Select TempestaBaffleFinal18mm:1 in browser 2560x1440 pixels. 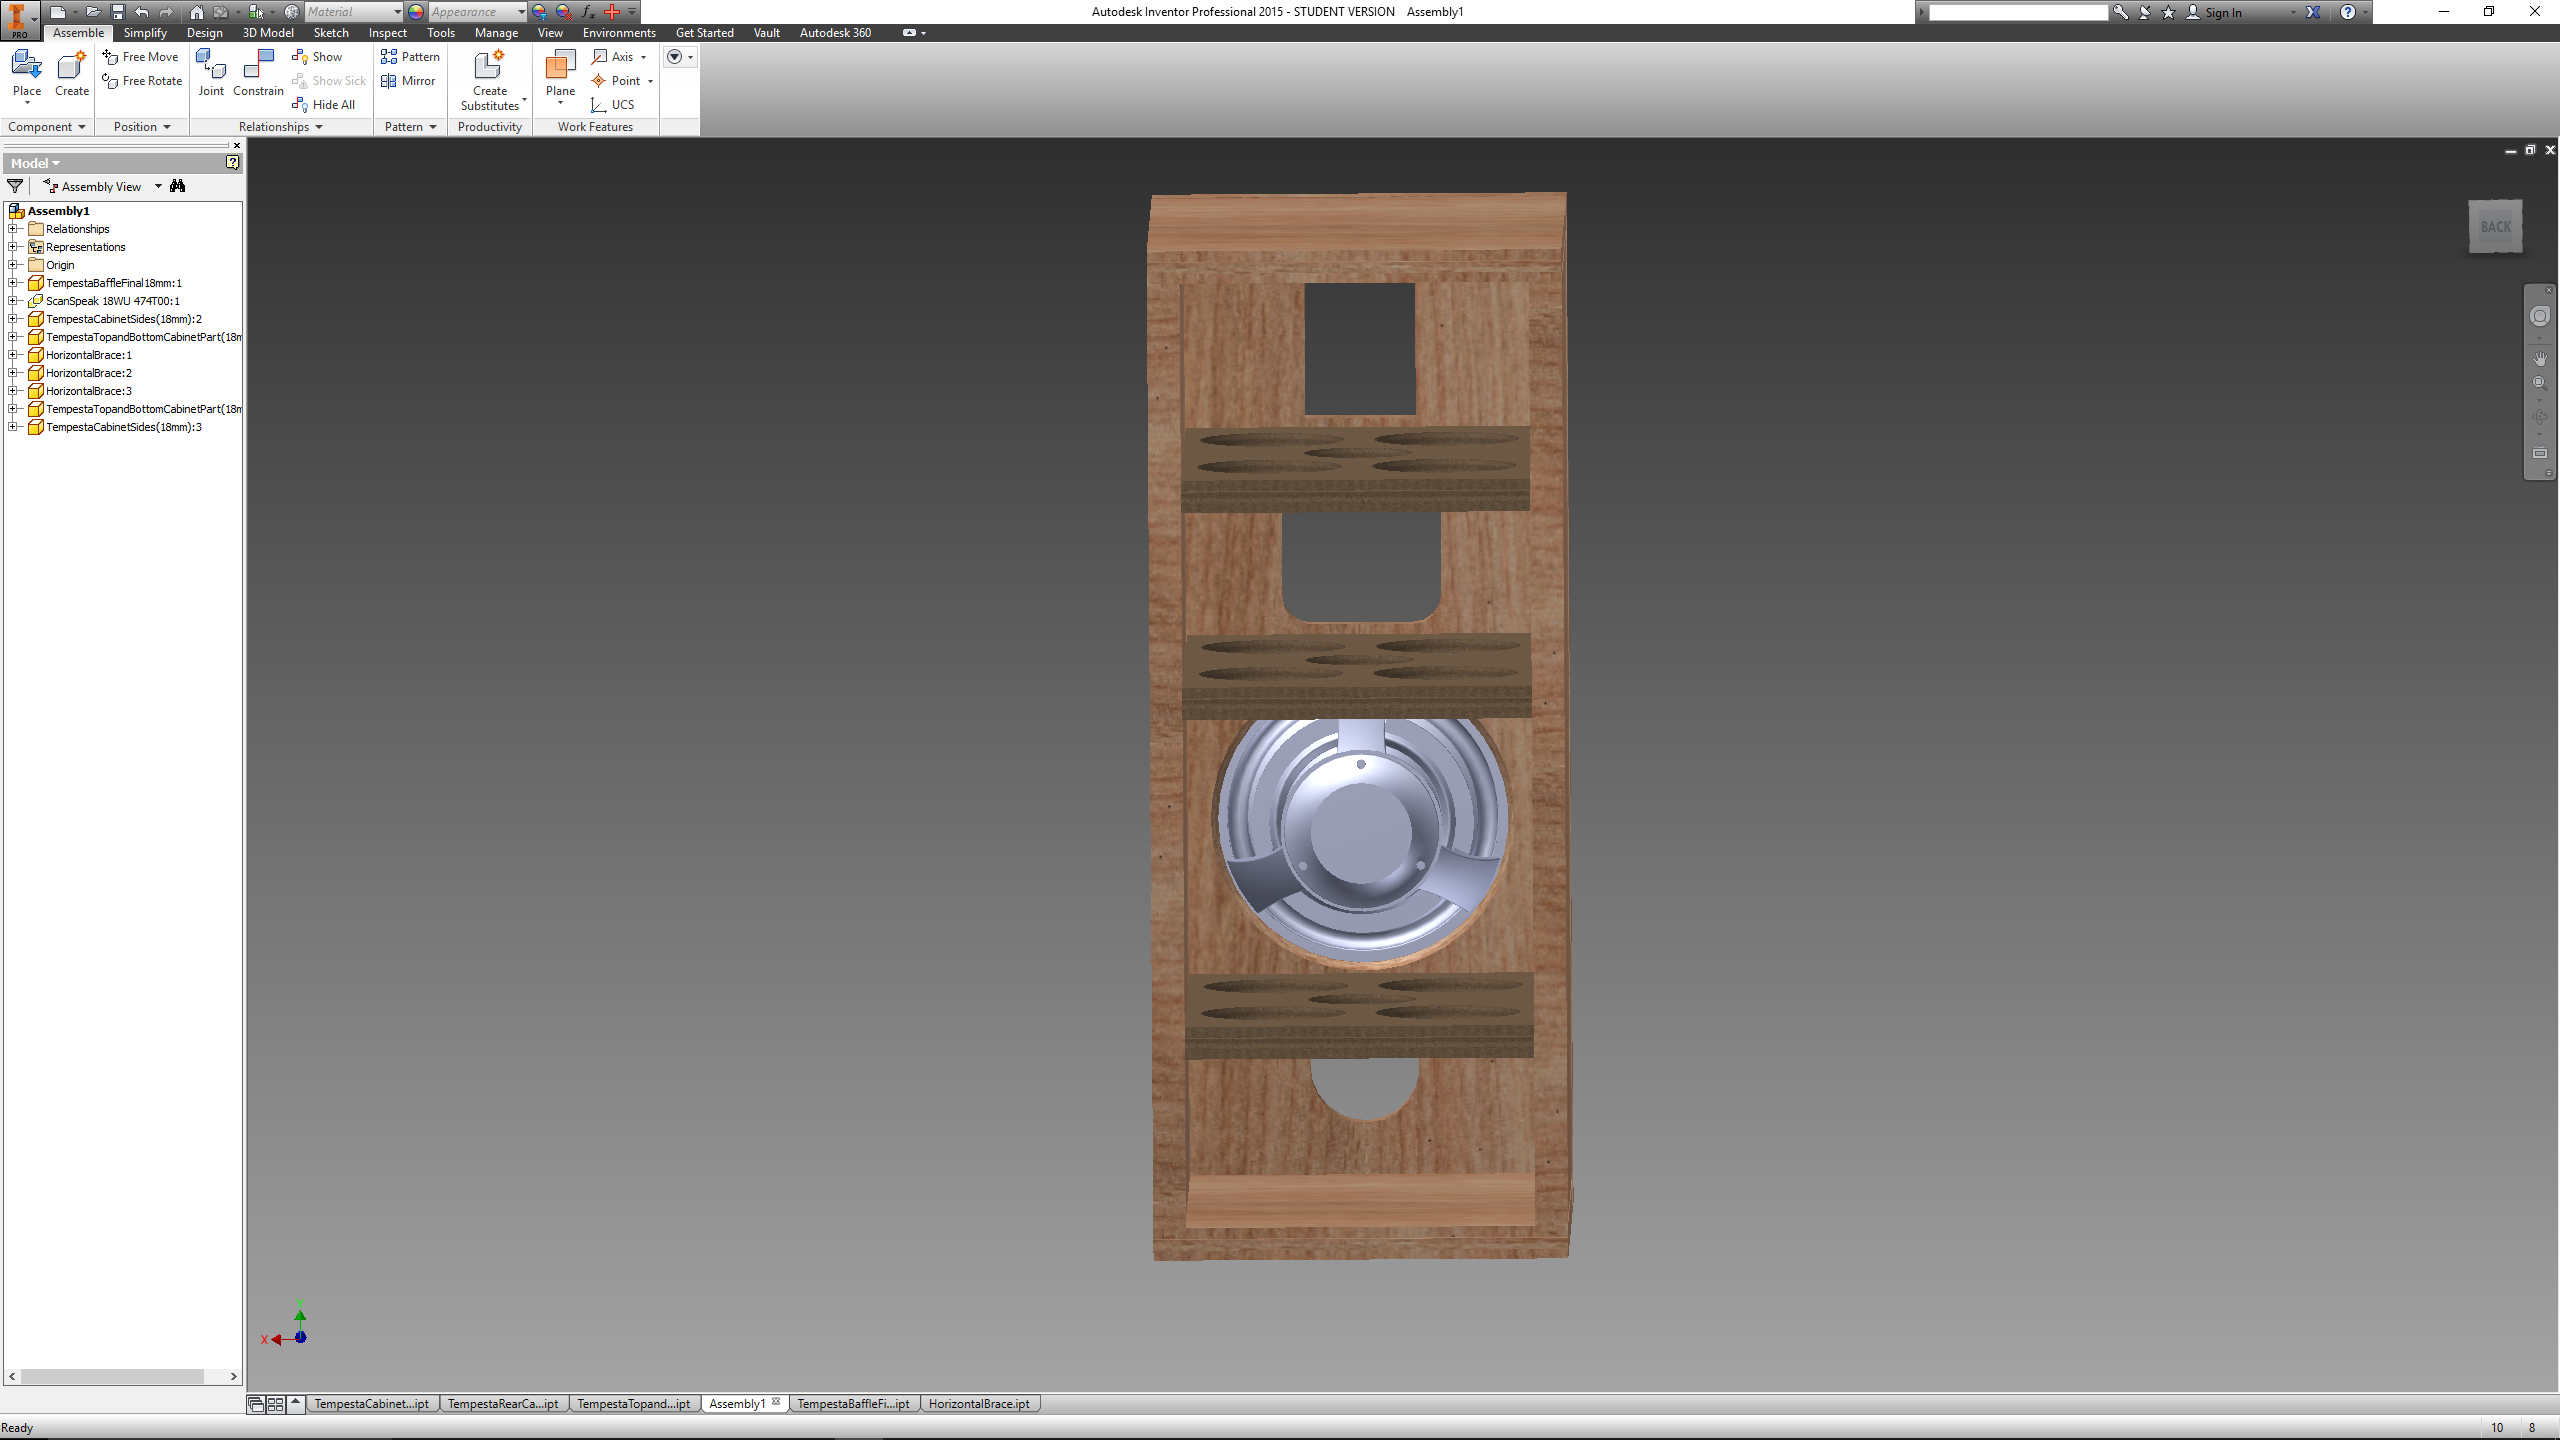pyautogui.click(x=113, y=283)
